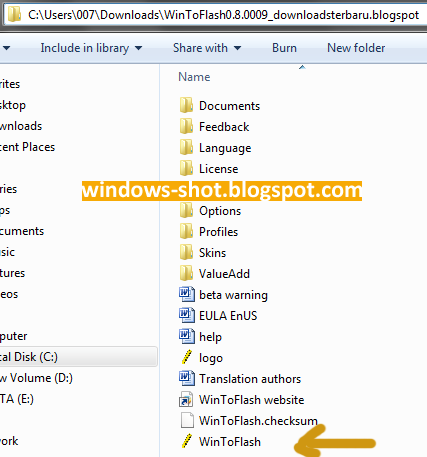The height and width of the screenshot is (457, 427).
Task: Select the WinToFlash.checksum file name
Action: (x=258, y=421)
